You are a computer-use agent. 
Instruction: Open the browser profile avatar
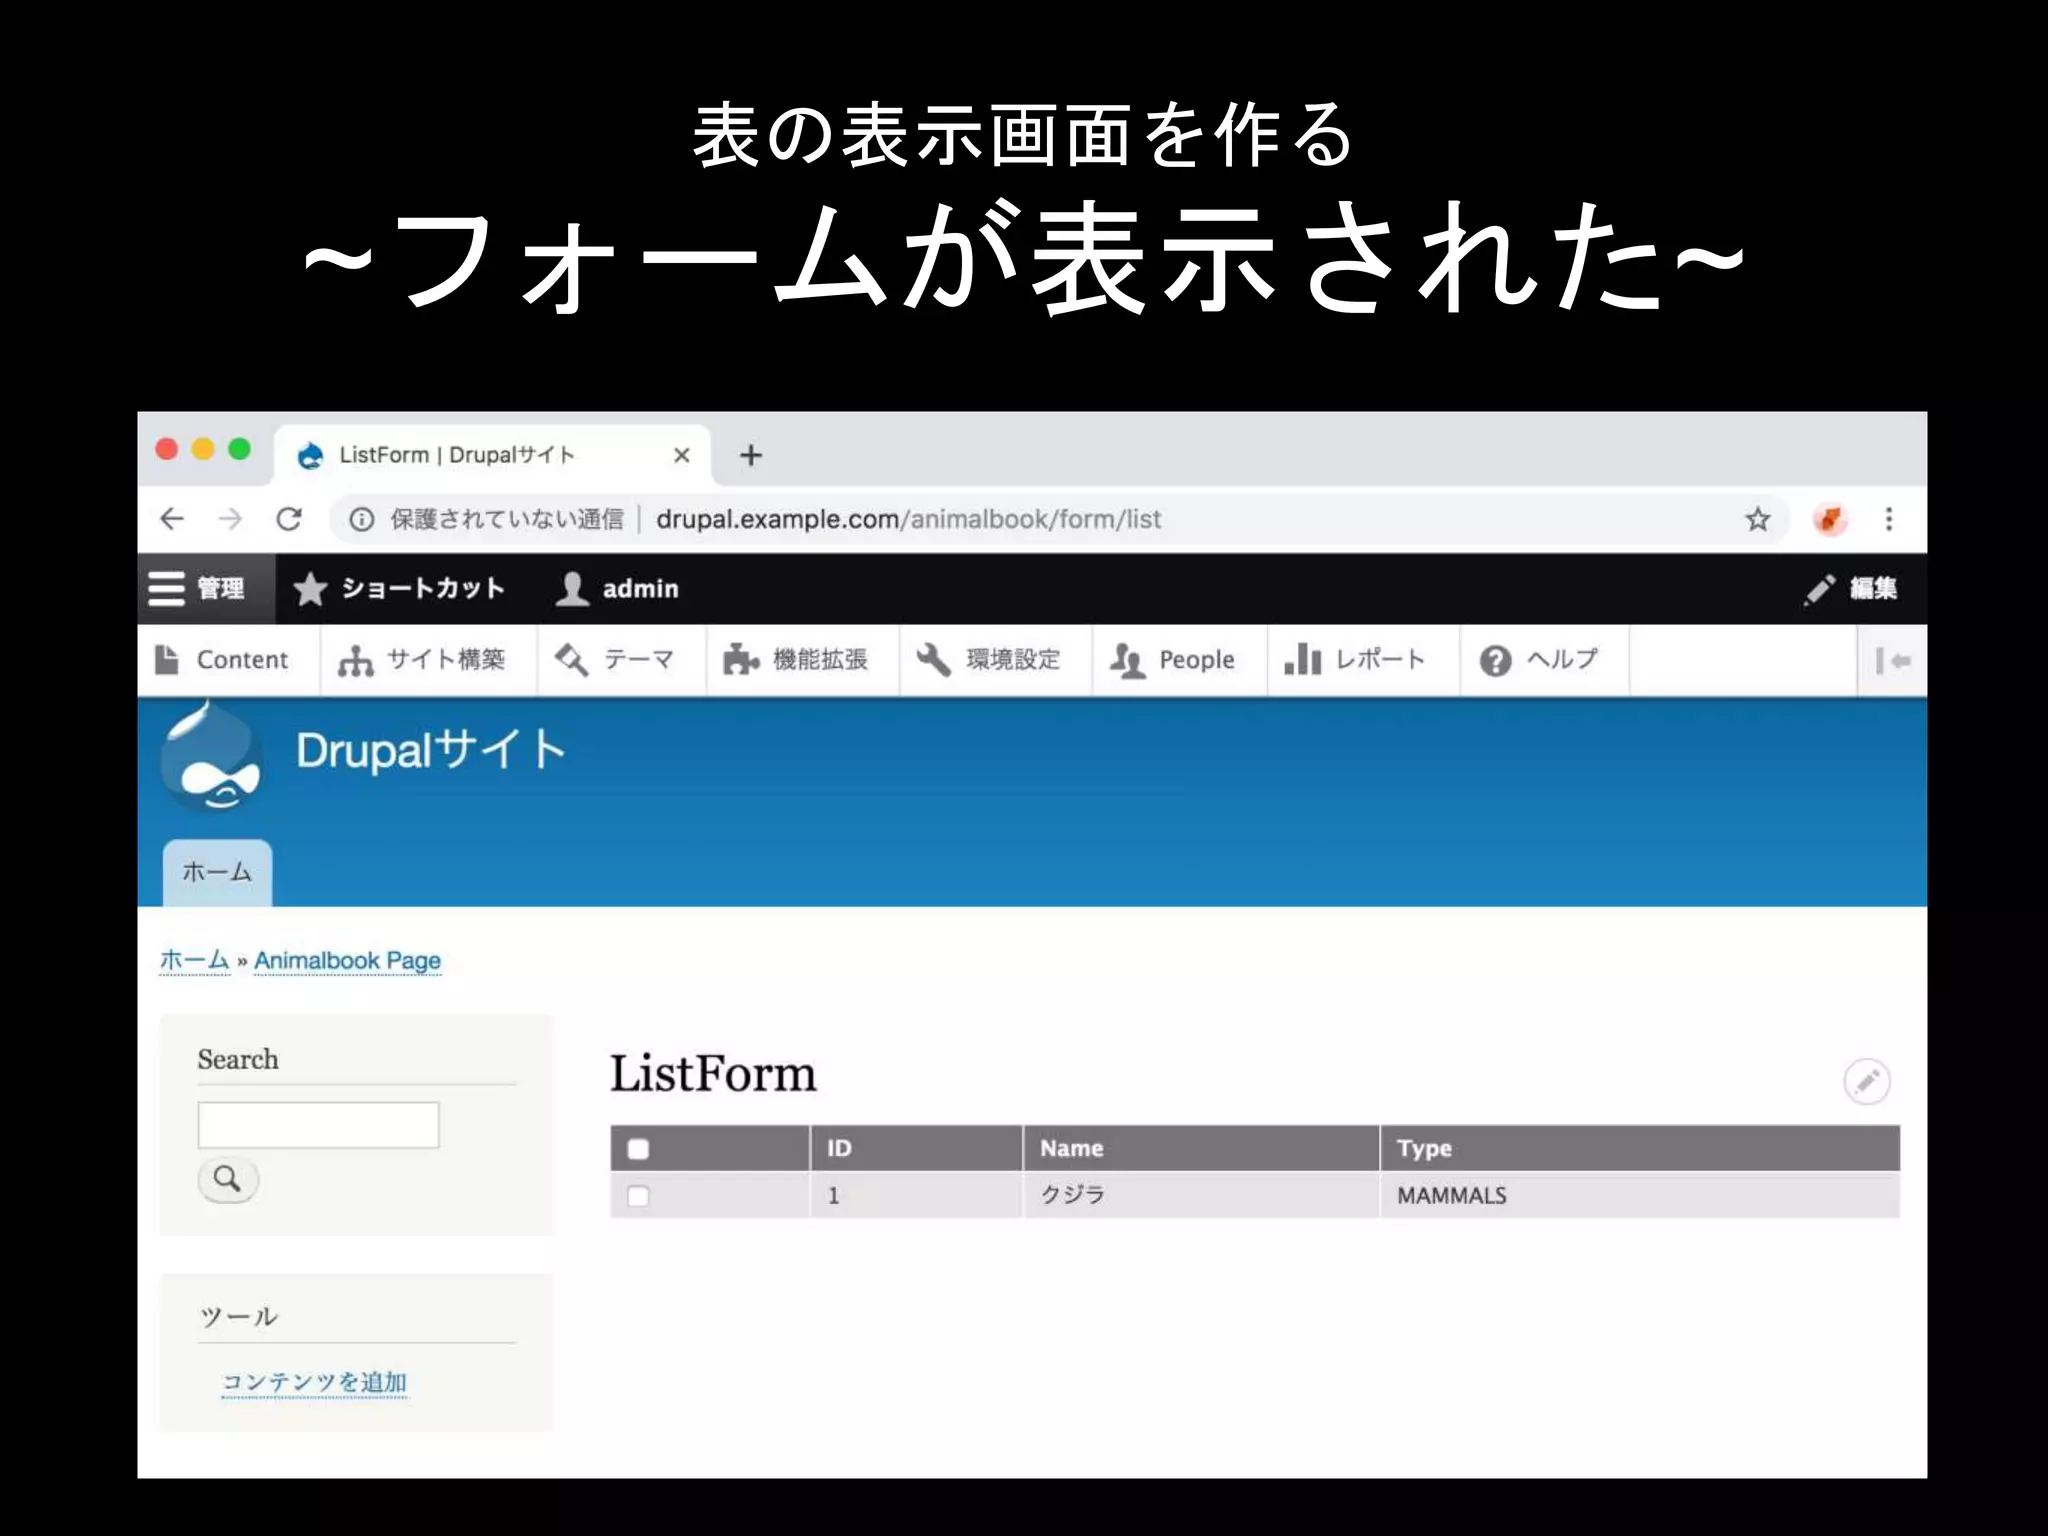(x=1829, y=519)
